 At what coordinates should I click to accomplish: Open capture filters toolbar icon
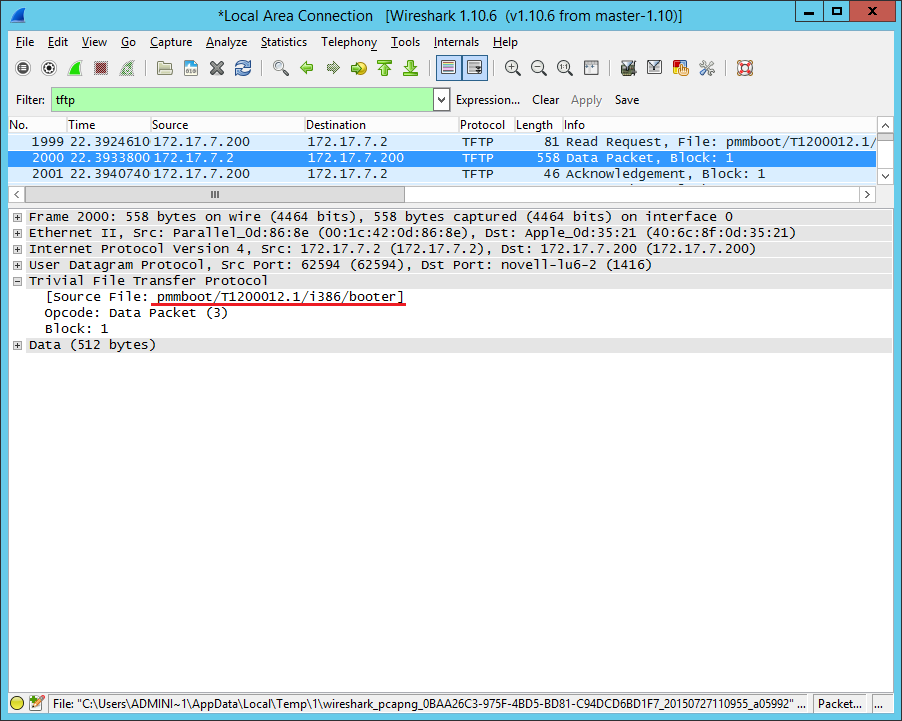(628, 68)
